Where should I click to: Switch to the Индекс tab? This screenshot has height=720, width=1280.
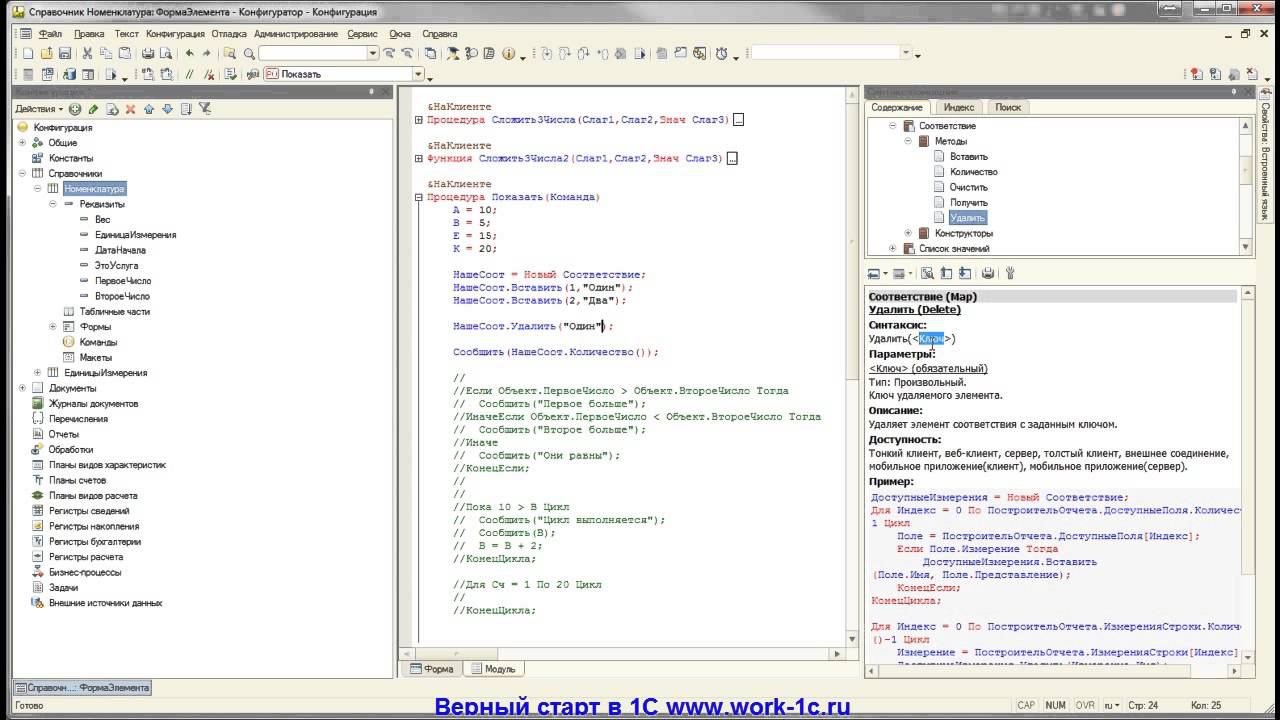point(958,107)
